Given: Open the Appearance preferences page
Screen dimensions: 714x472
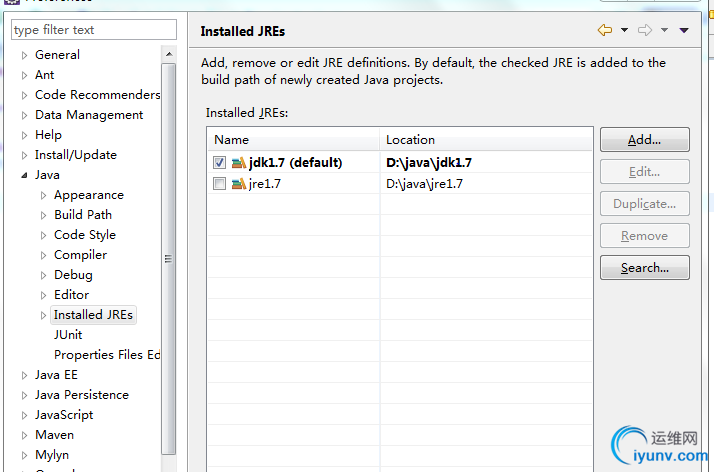Looking at the screenshot, I should (x=89, y=195).
